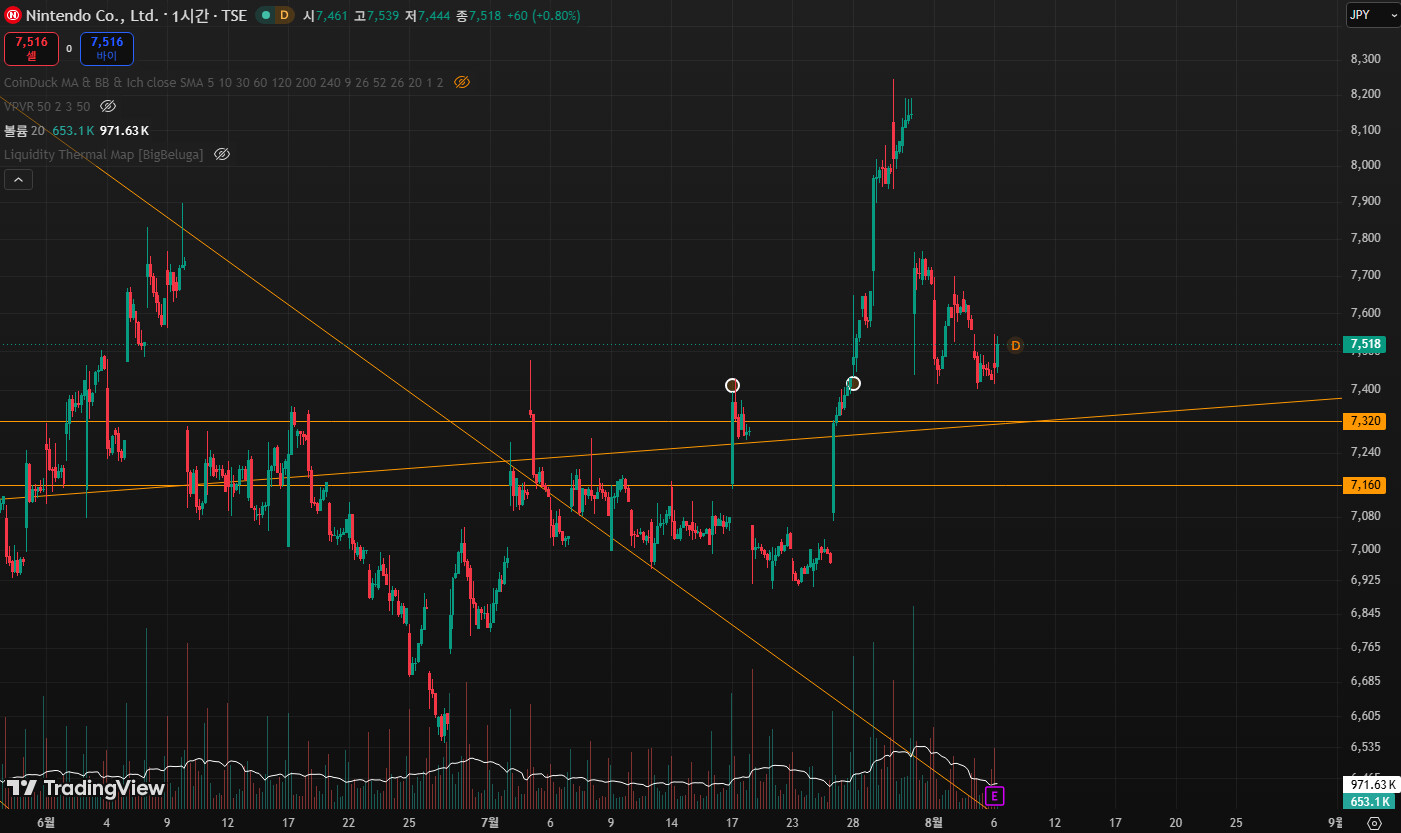
Task: Click the Nintendo logo icon
Action: 14,15
